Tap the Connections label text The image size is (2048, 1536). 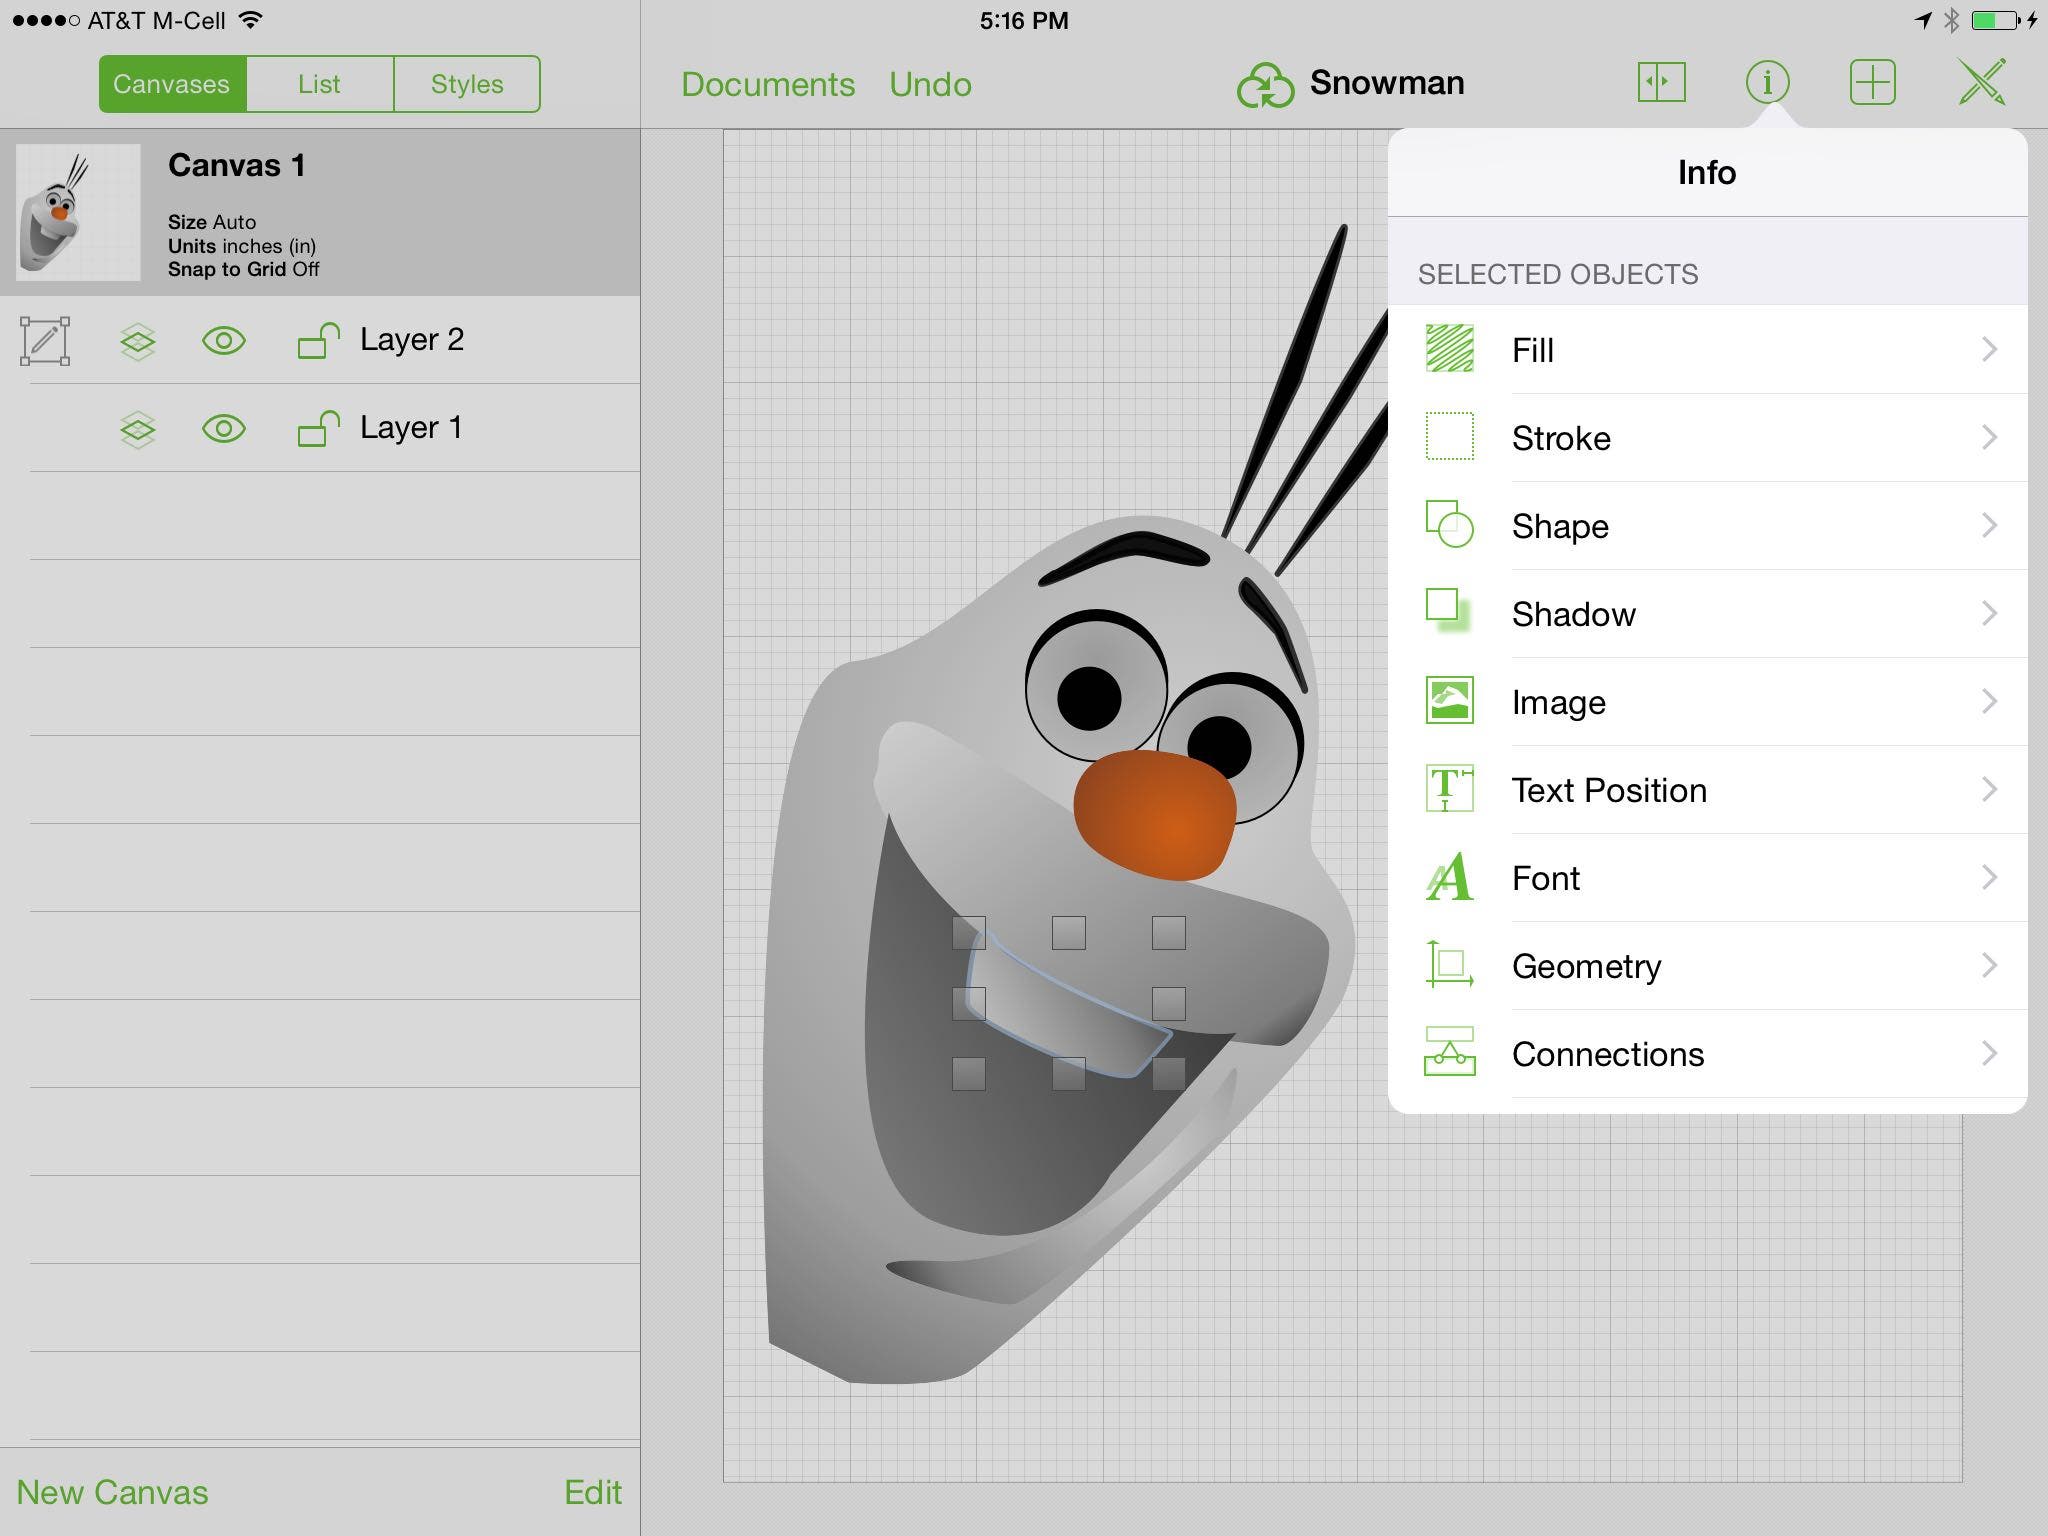coord(1608,1054)
